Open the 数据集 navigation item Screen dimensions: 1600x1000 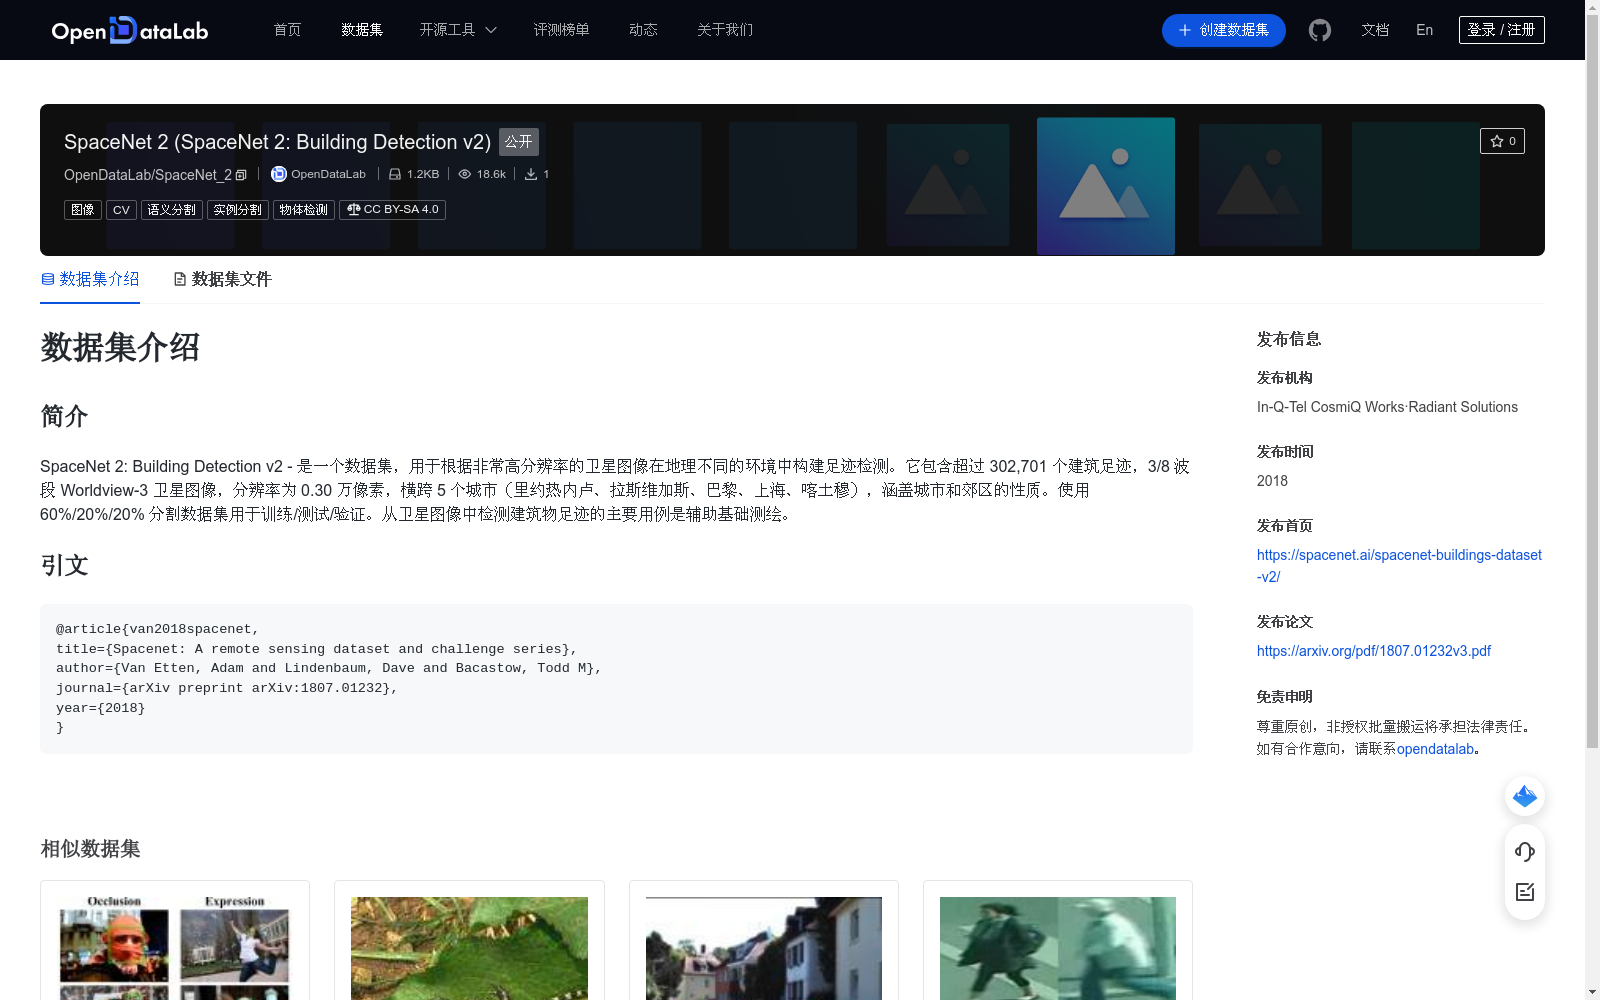point(362,30)
